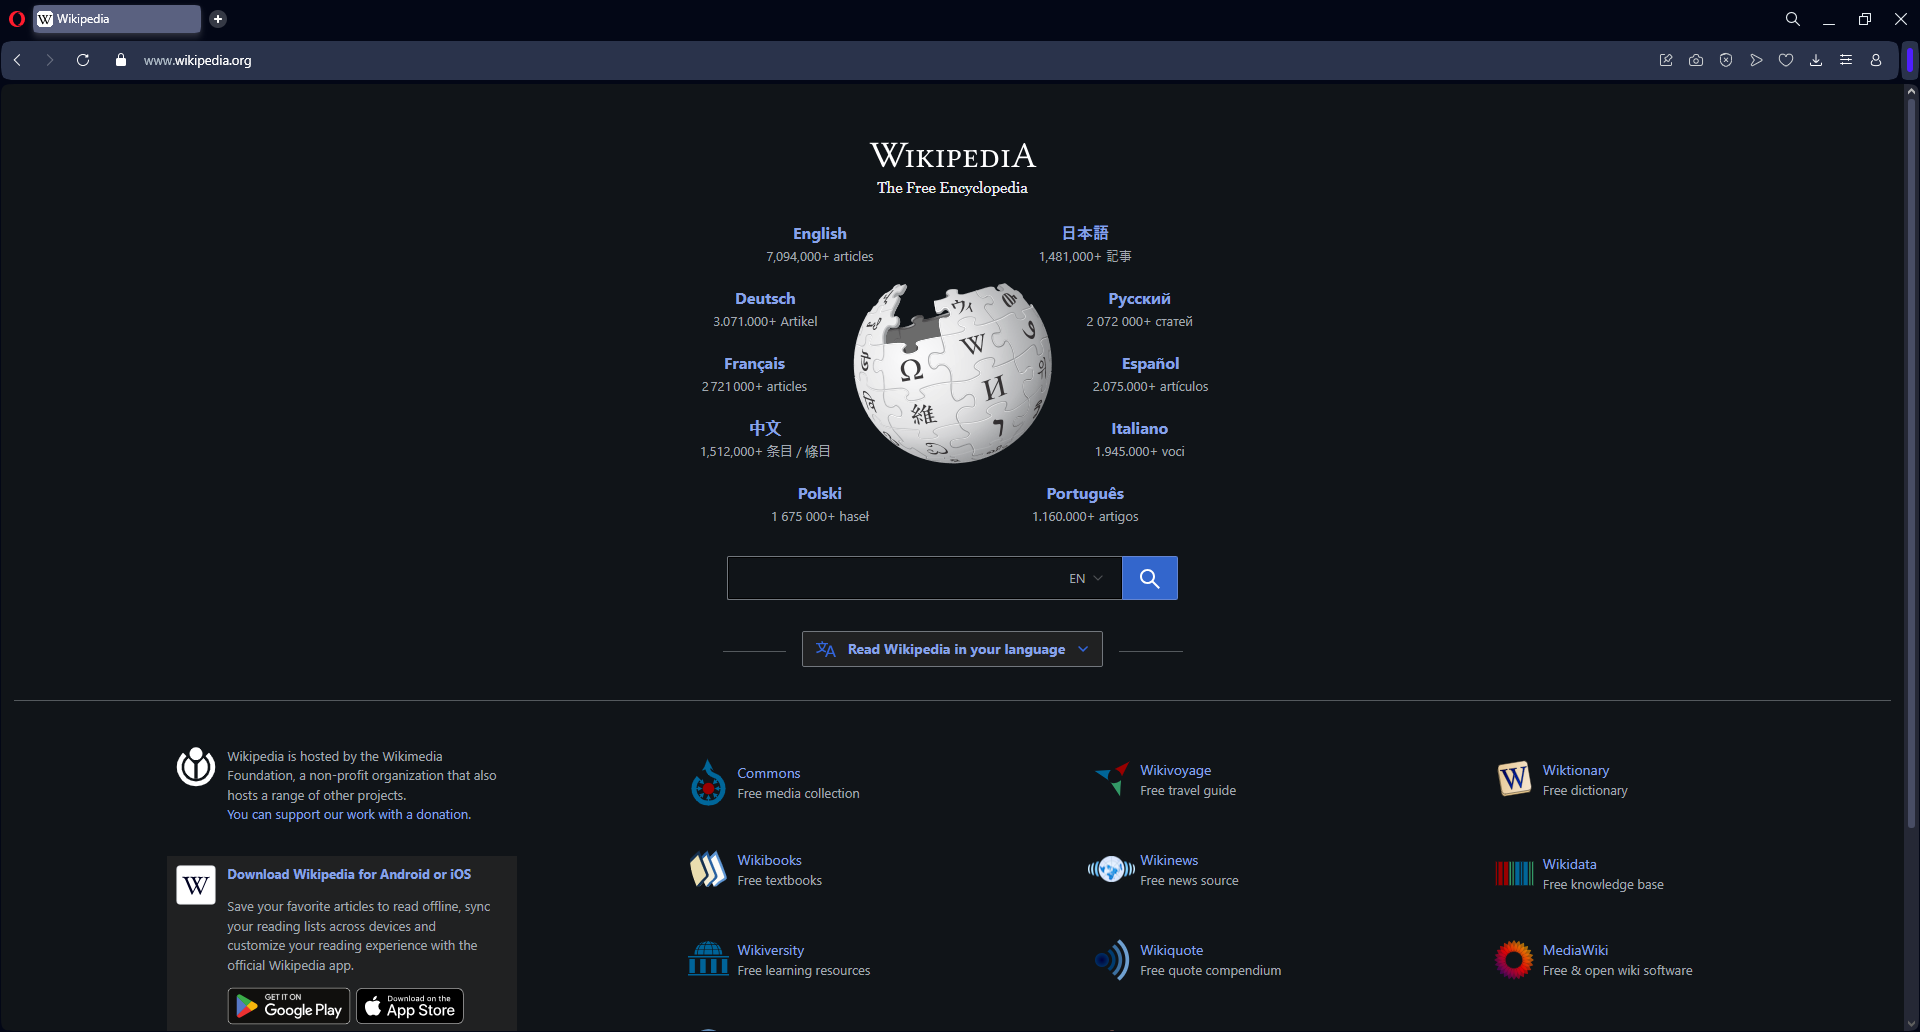Open a new tab with plus button
This screenshot has height=1032, width=1920.
[x=218, y=19]
